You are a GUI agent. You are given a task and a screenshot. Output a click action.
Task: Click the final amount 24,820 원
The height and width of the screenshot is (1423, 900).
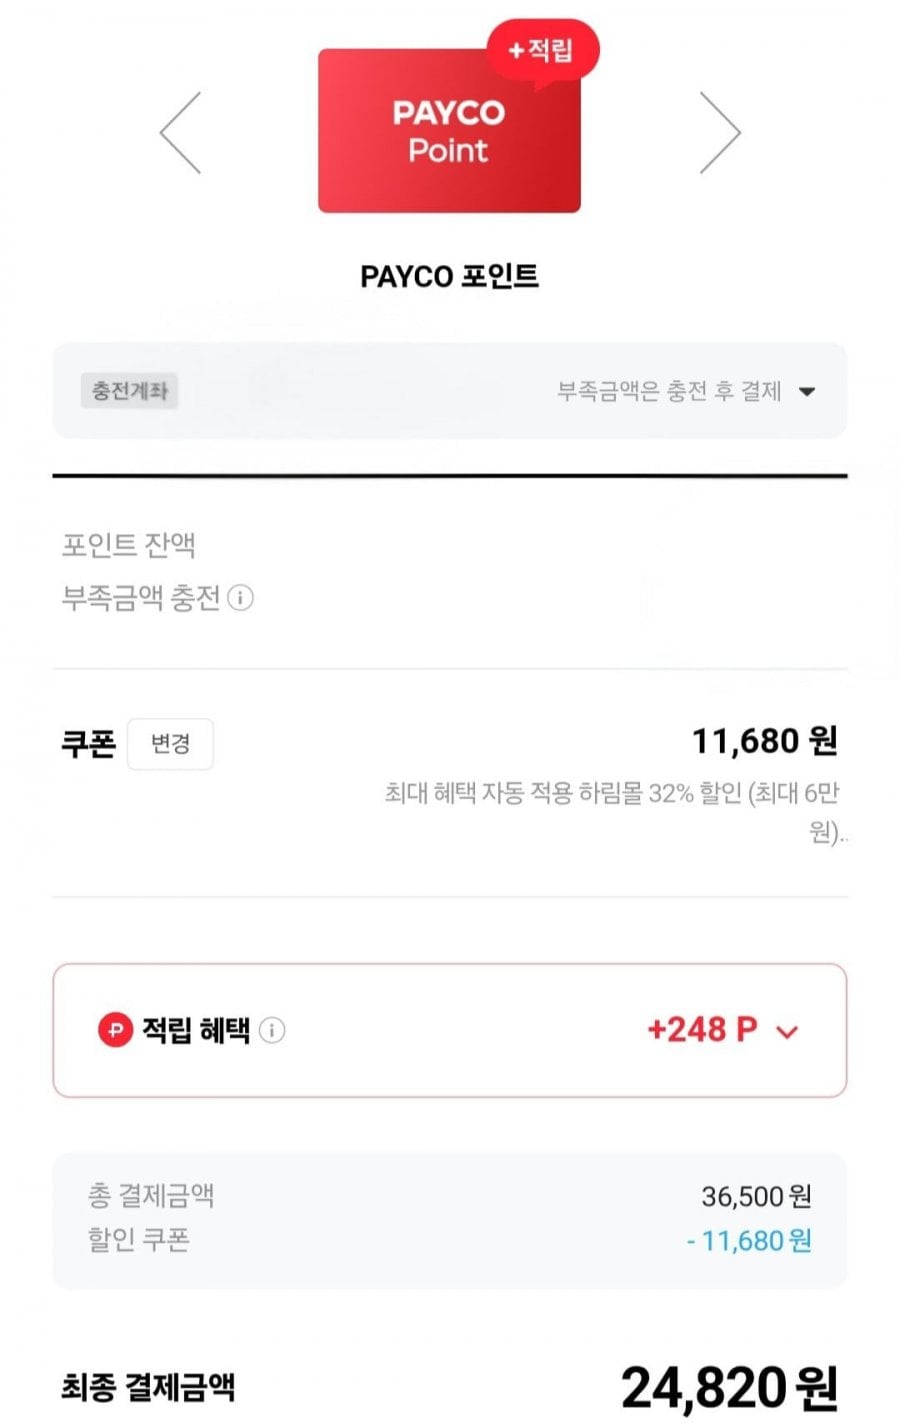pos(729,1388)
